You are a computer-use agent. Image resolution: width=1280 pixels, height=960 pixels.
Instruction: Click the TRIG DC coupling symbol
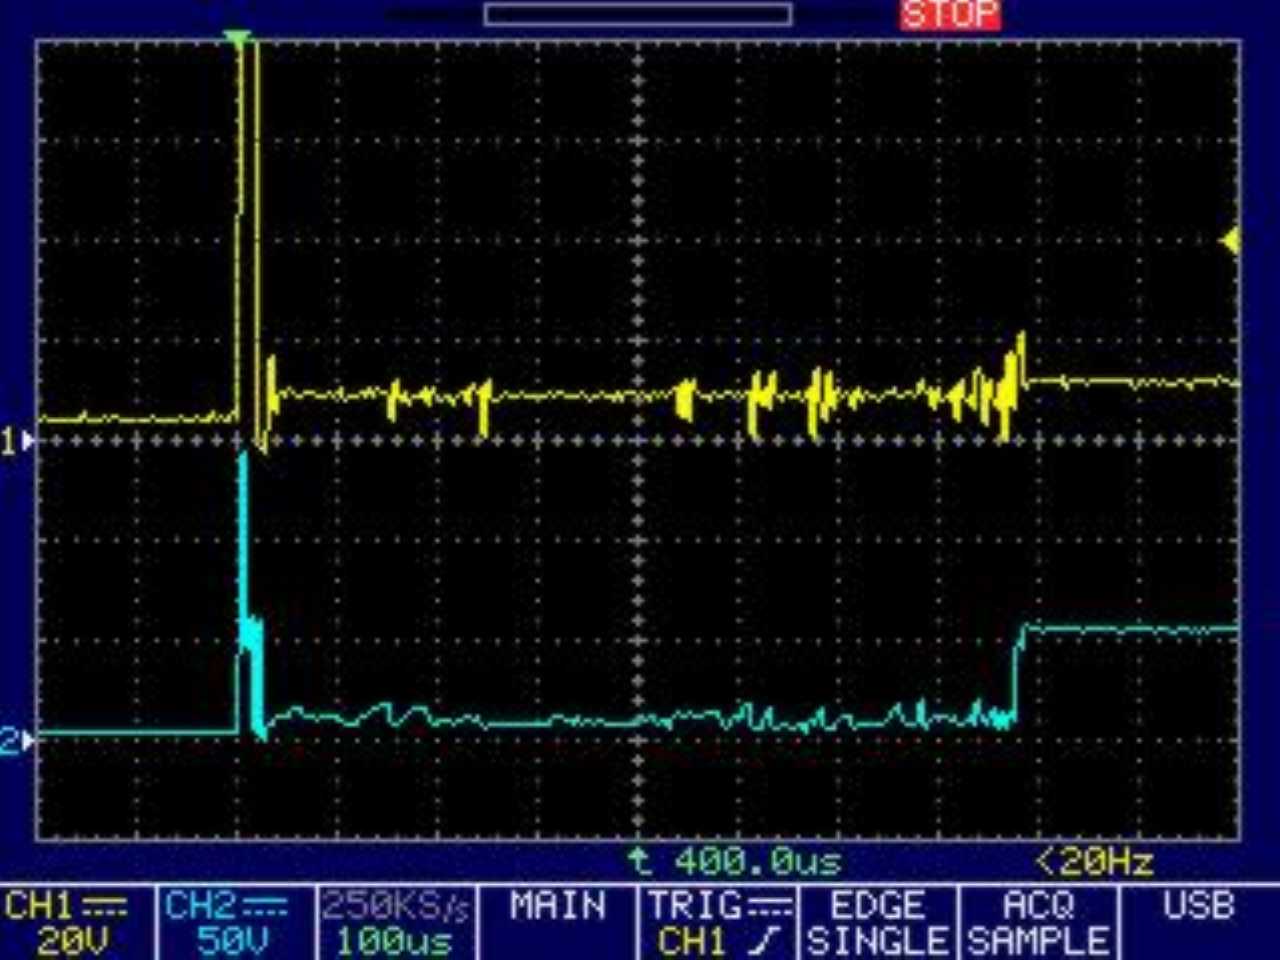(769, 907)
